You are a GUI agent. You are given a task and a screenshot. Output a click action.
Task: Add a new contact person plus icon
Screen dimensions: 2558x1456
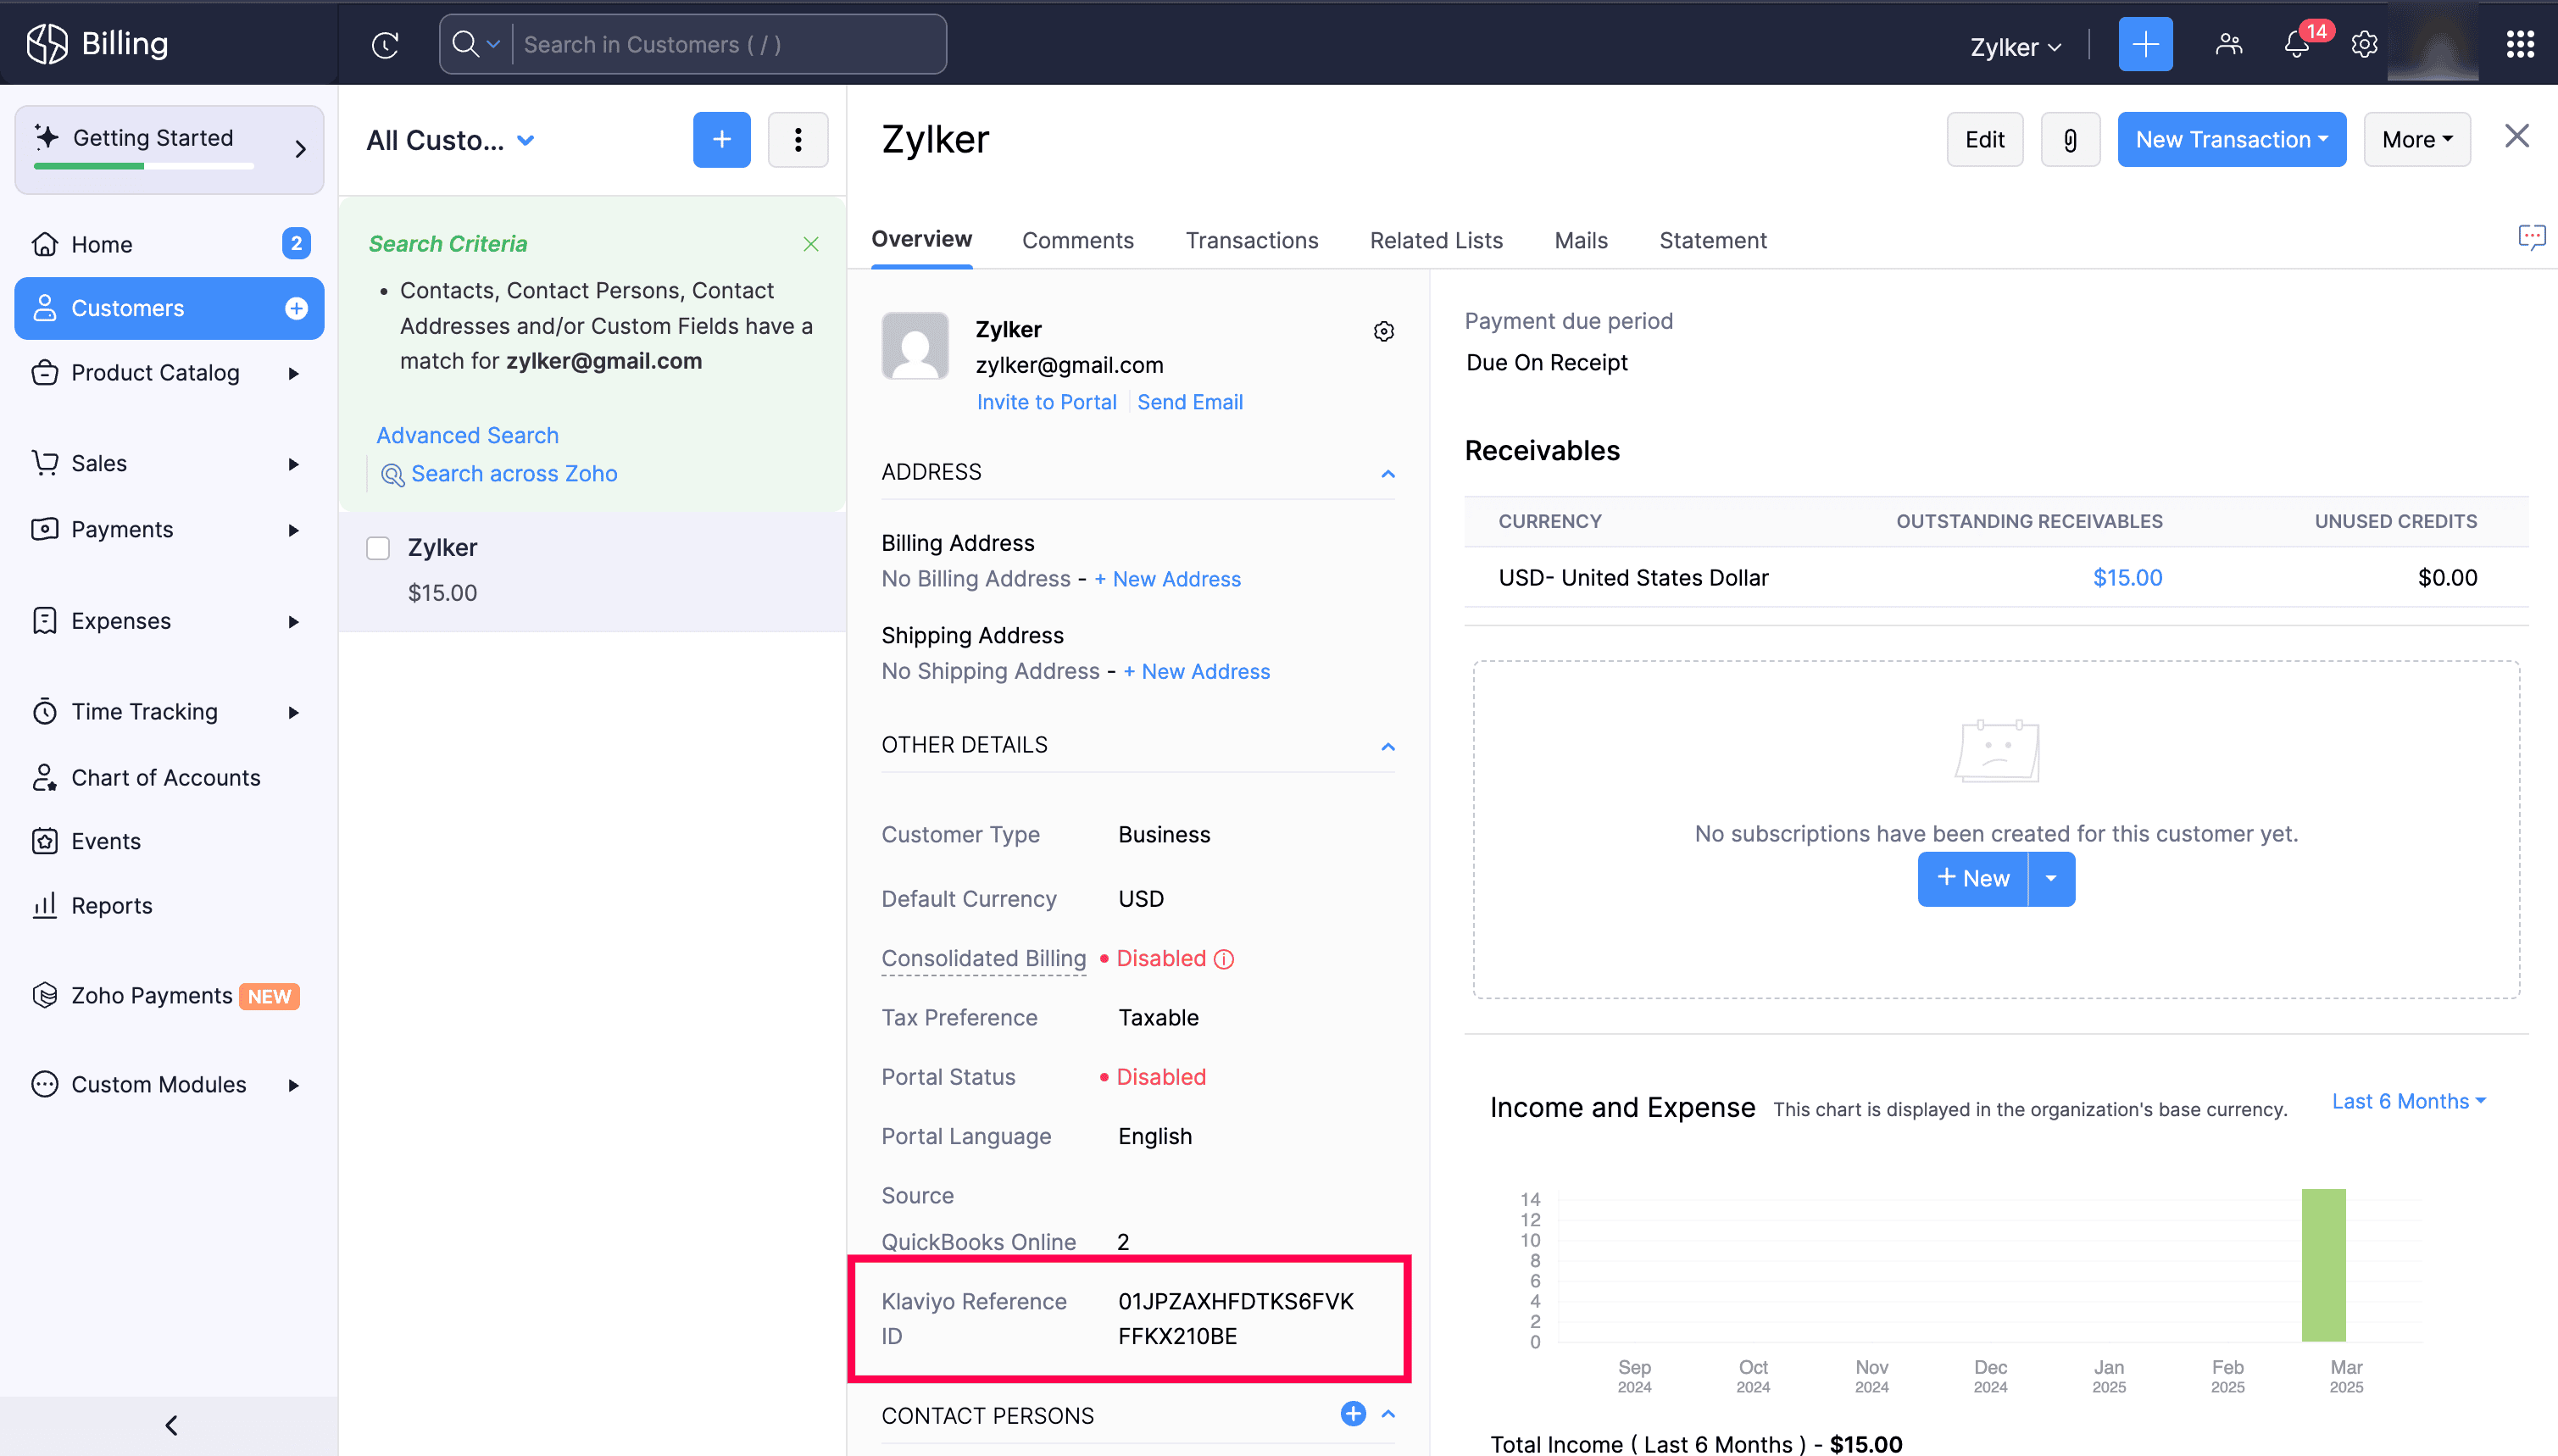click(x=1352, y=1413)
